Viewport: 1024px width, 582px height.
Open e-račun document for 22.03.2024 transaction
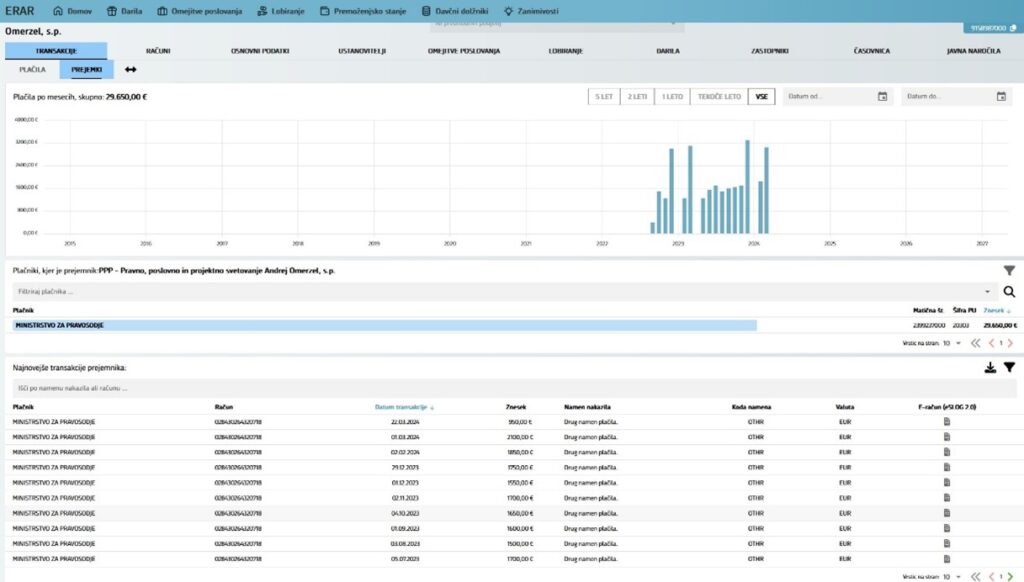(x=947, y=422)
